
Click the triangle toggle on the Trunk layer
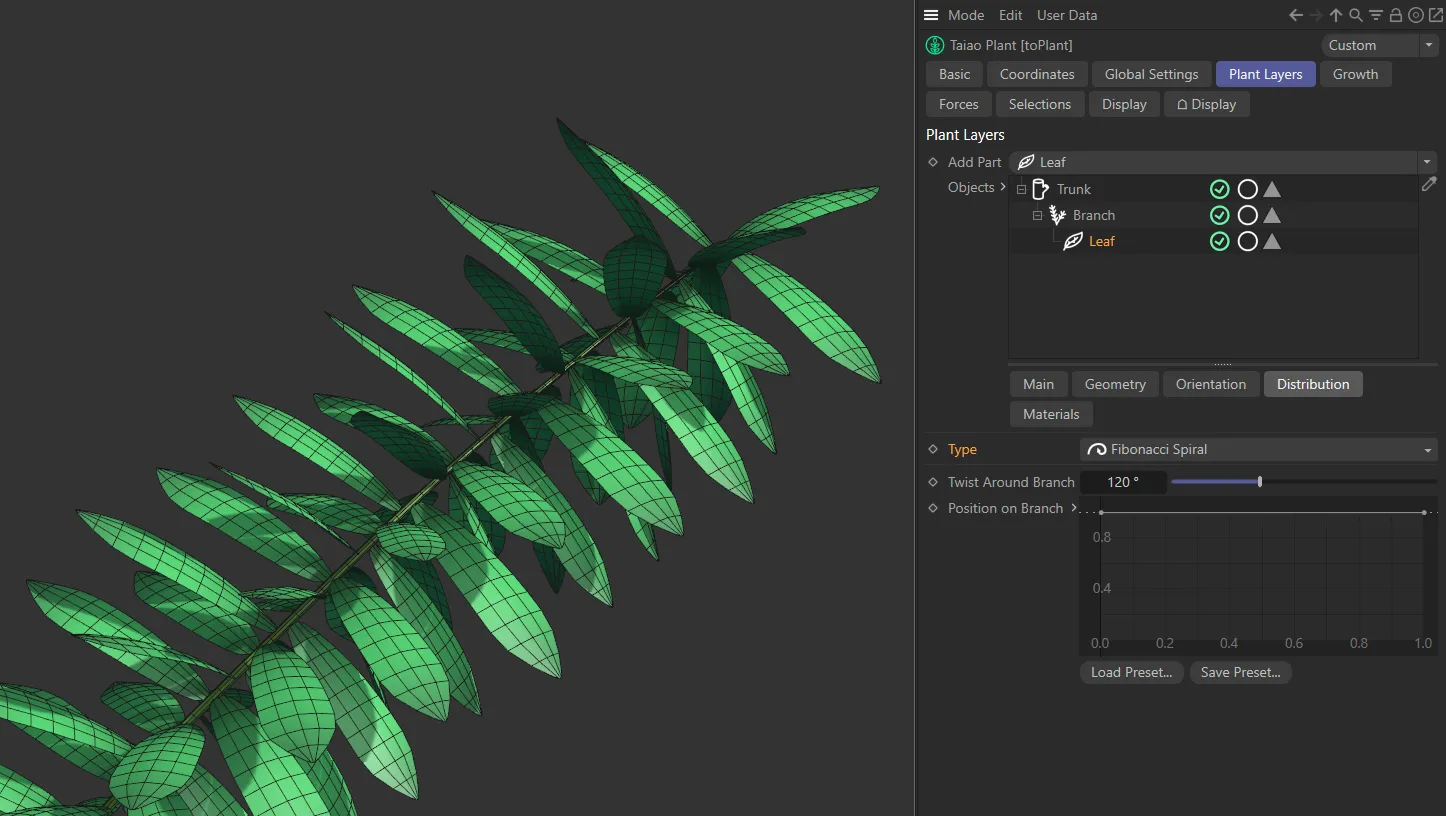(1271, 189)
